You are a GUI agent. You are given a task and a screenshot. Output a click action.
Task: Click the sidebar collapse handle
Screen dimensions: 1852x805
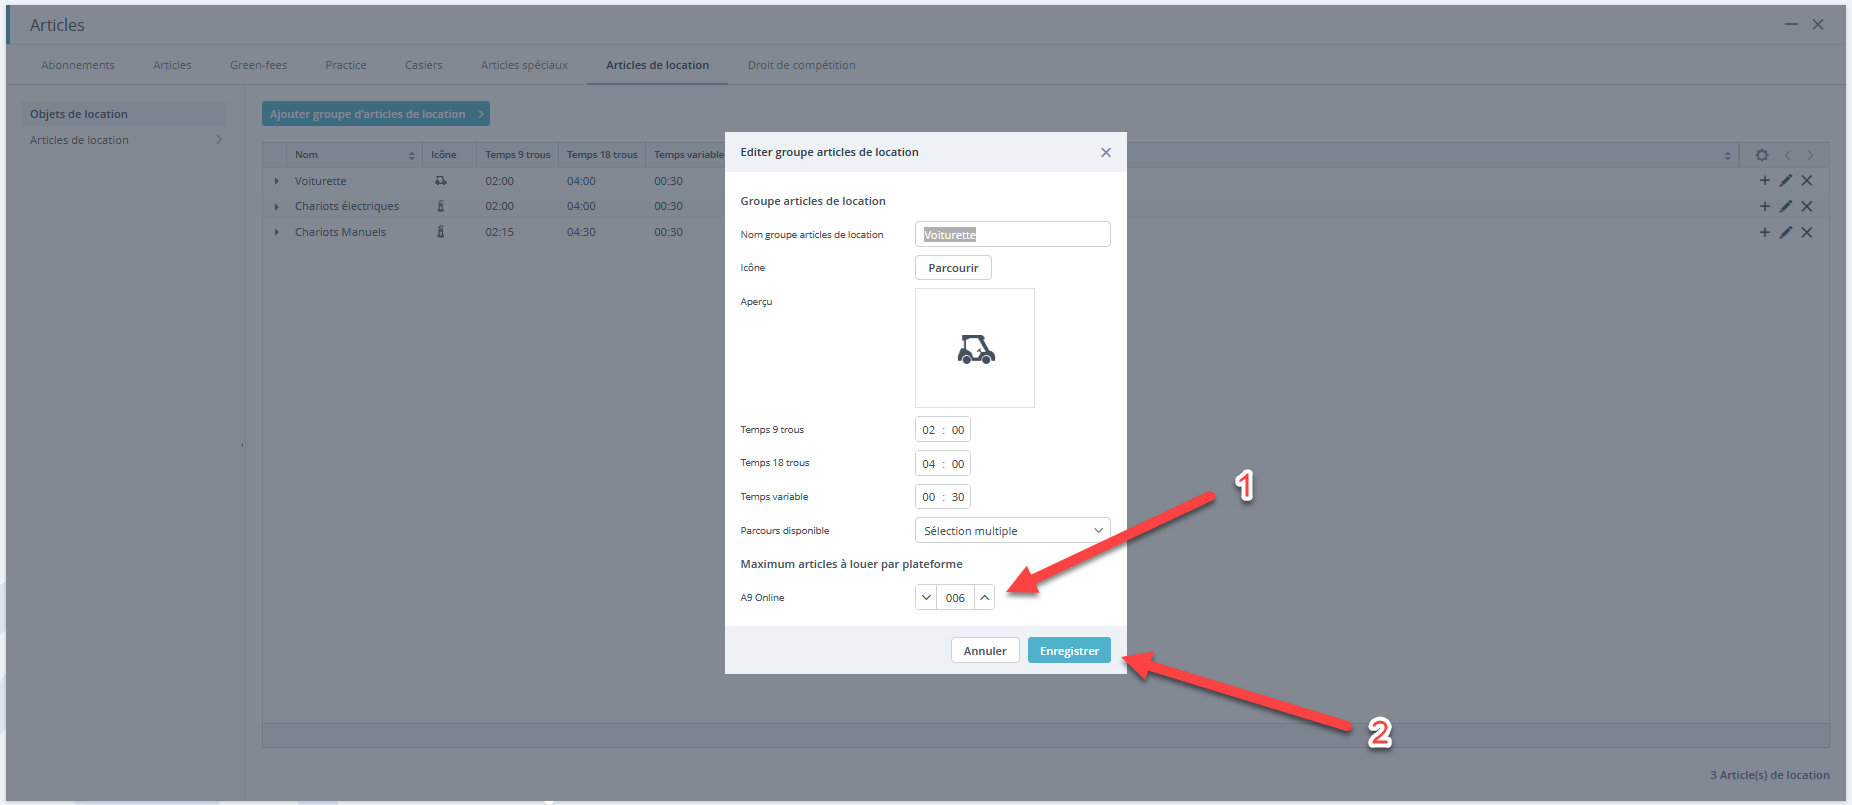pos(243,445)
